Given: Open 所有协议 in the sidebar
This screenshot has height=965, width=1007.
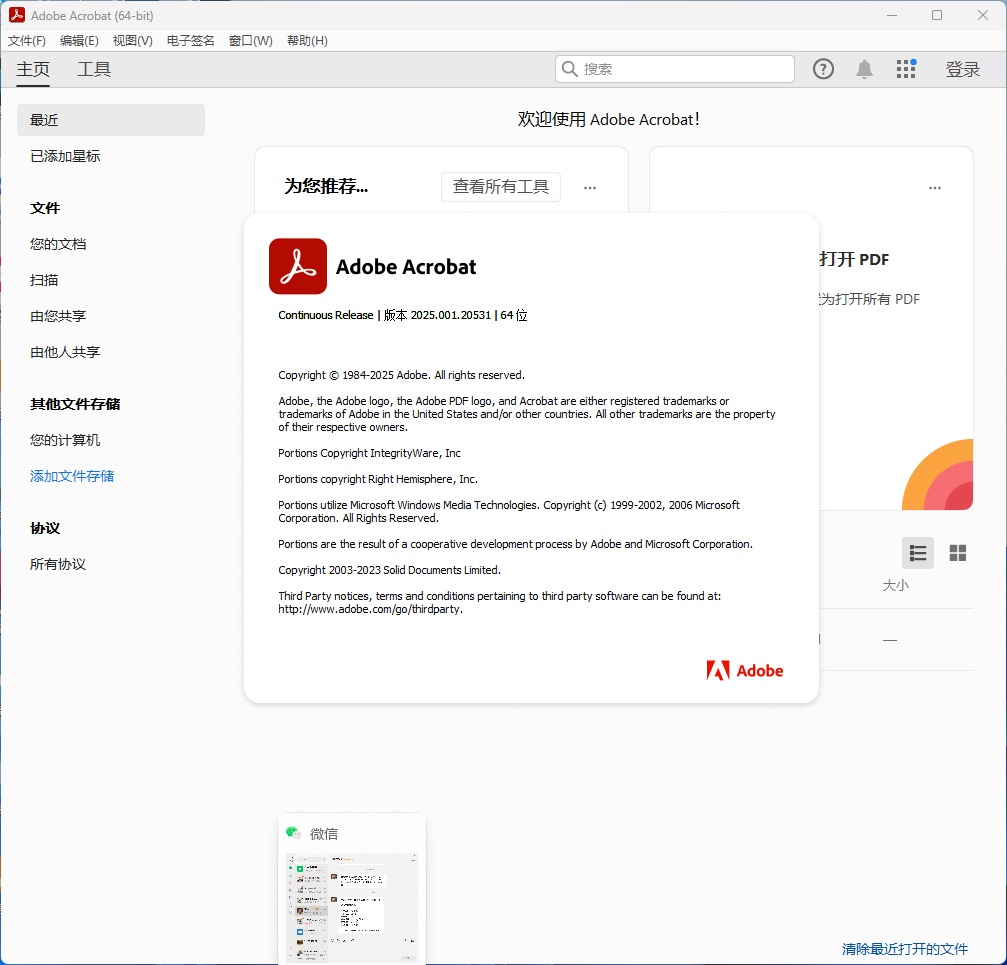Looking at the screenshot, I should click(58, 564).
